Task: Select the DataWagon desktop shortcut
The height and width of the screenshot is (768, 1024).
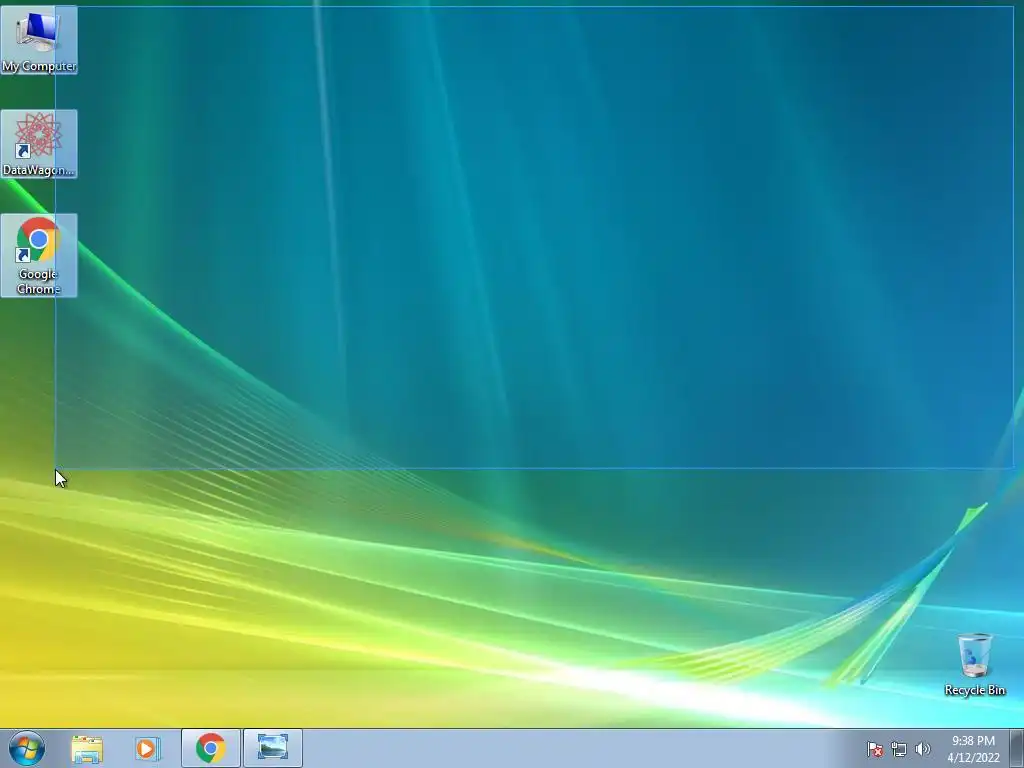Action: coord(39,144)
